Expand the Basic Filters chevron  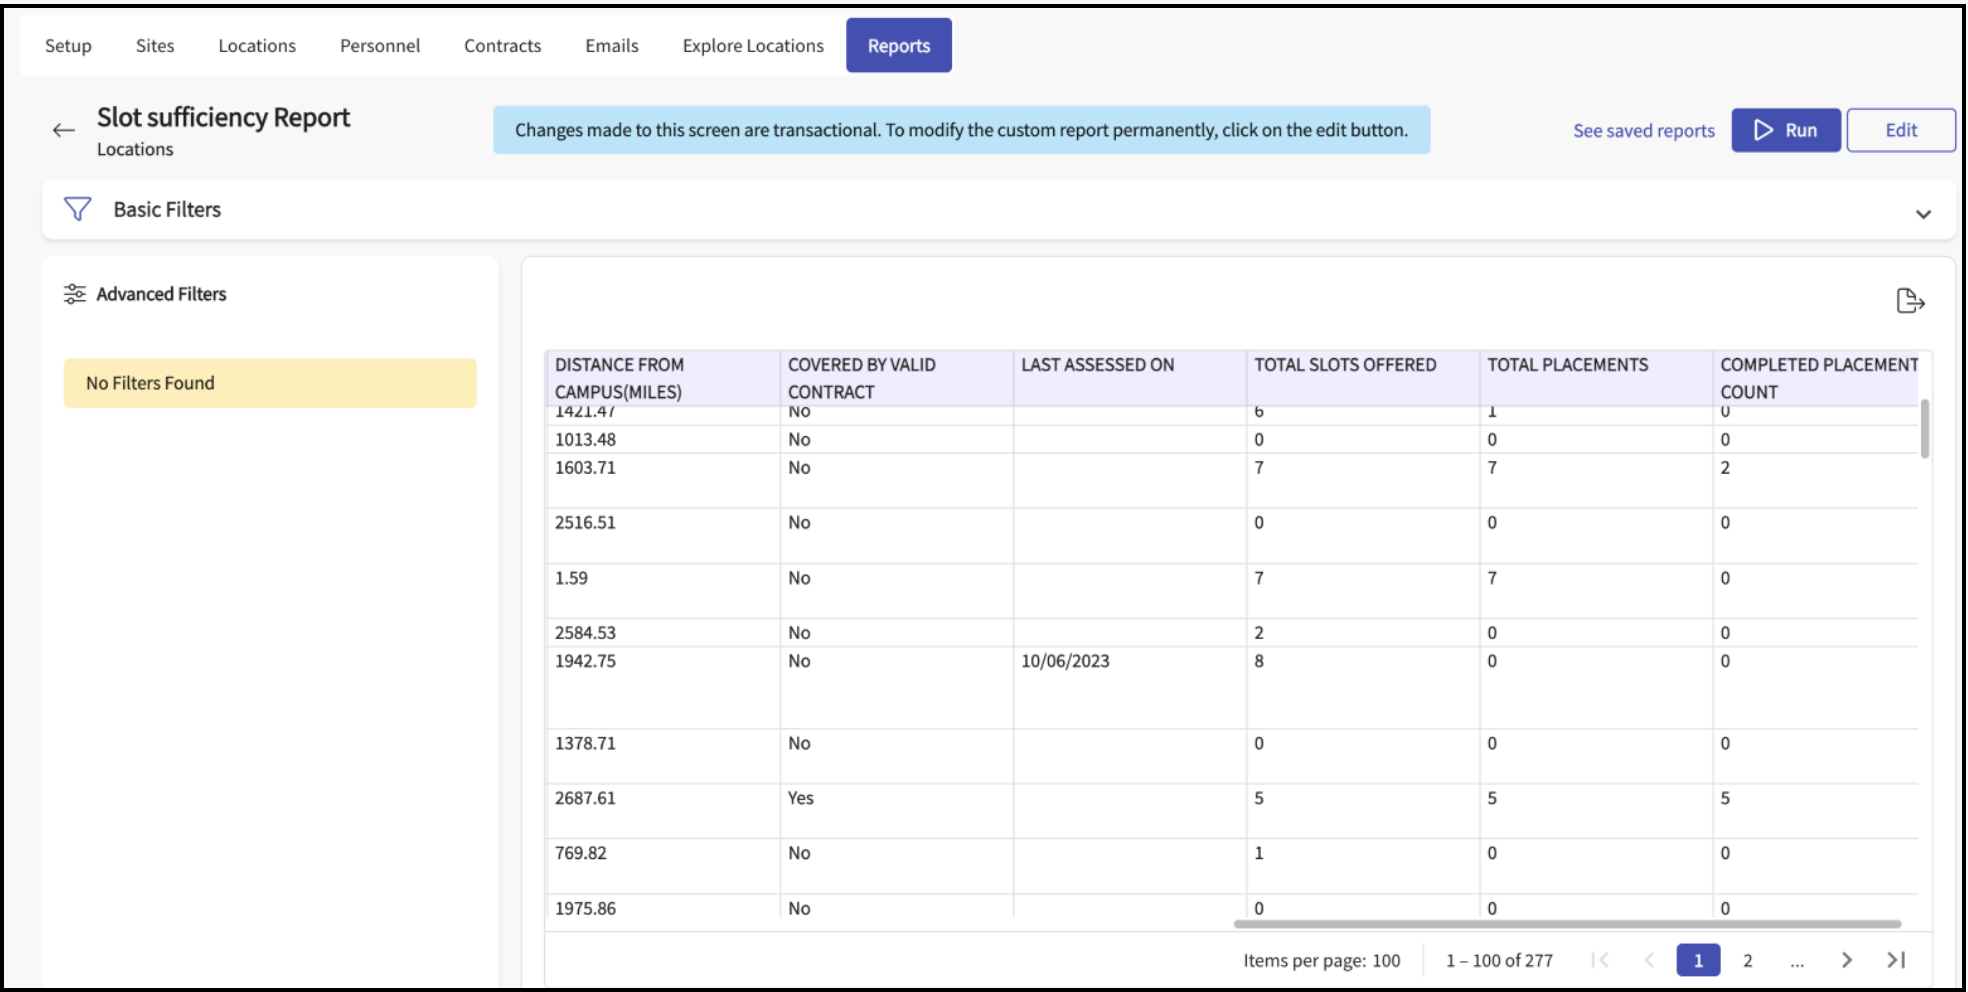click(x=1922, y=214)
